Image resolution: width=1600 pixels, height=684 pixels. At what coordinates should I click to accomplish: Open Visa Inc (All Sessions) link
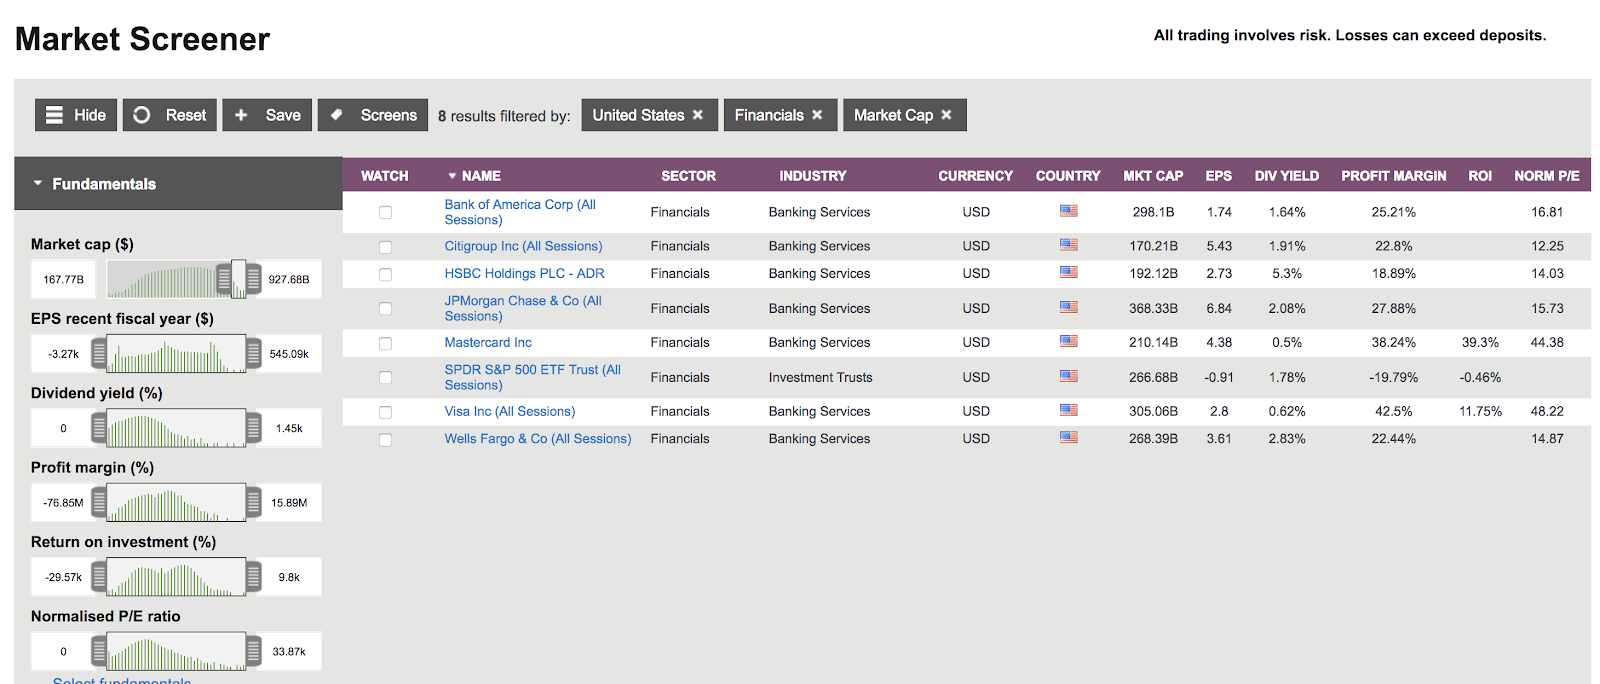pyautogui.click(x=510, y=411)
